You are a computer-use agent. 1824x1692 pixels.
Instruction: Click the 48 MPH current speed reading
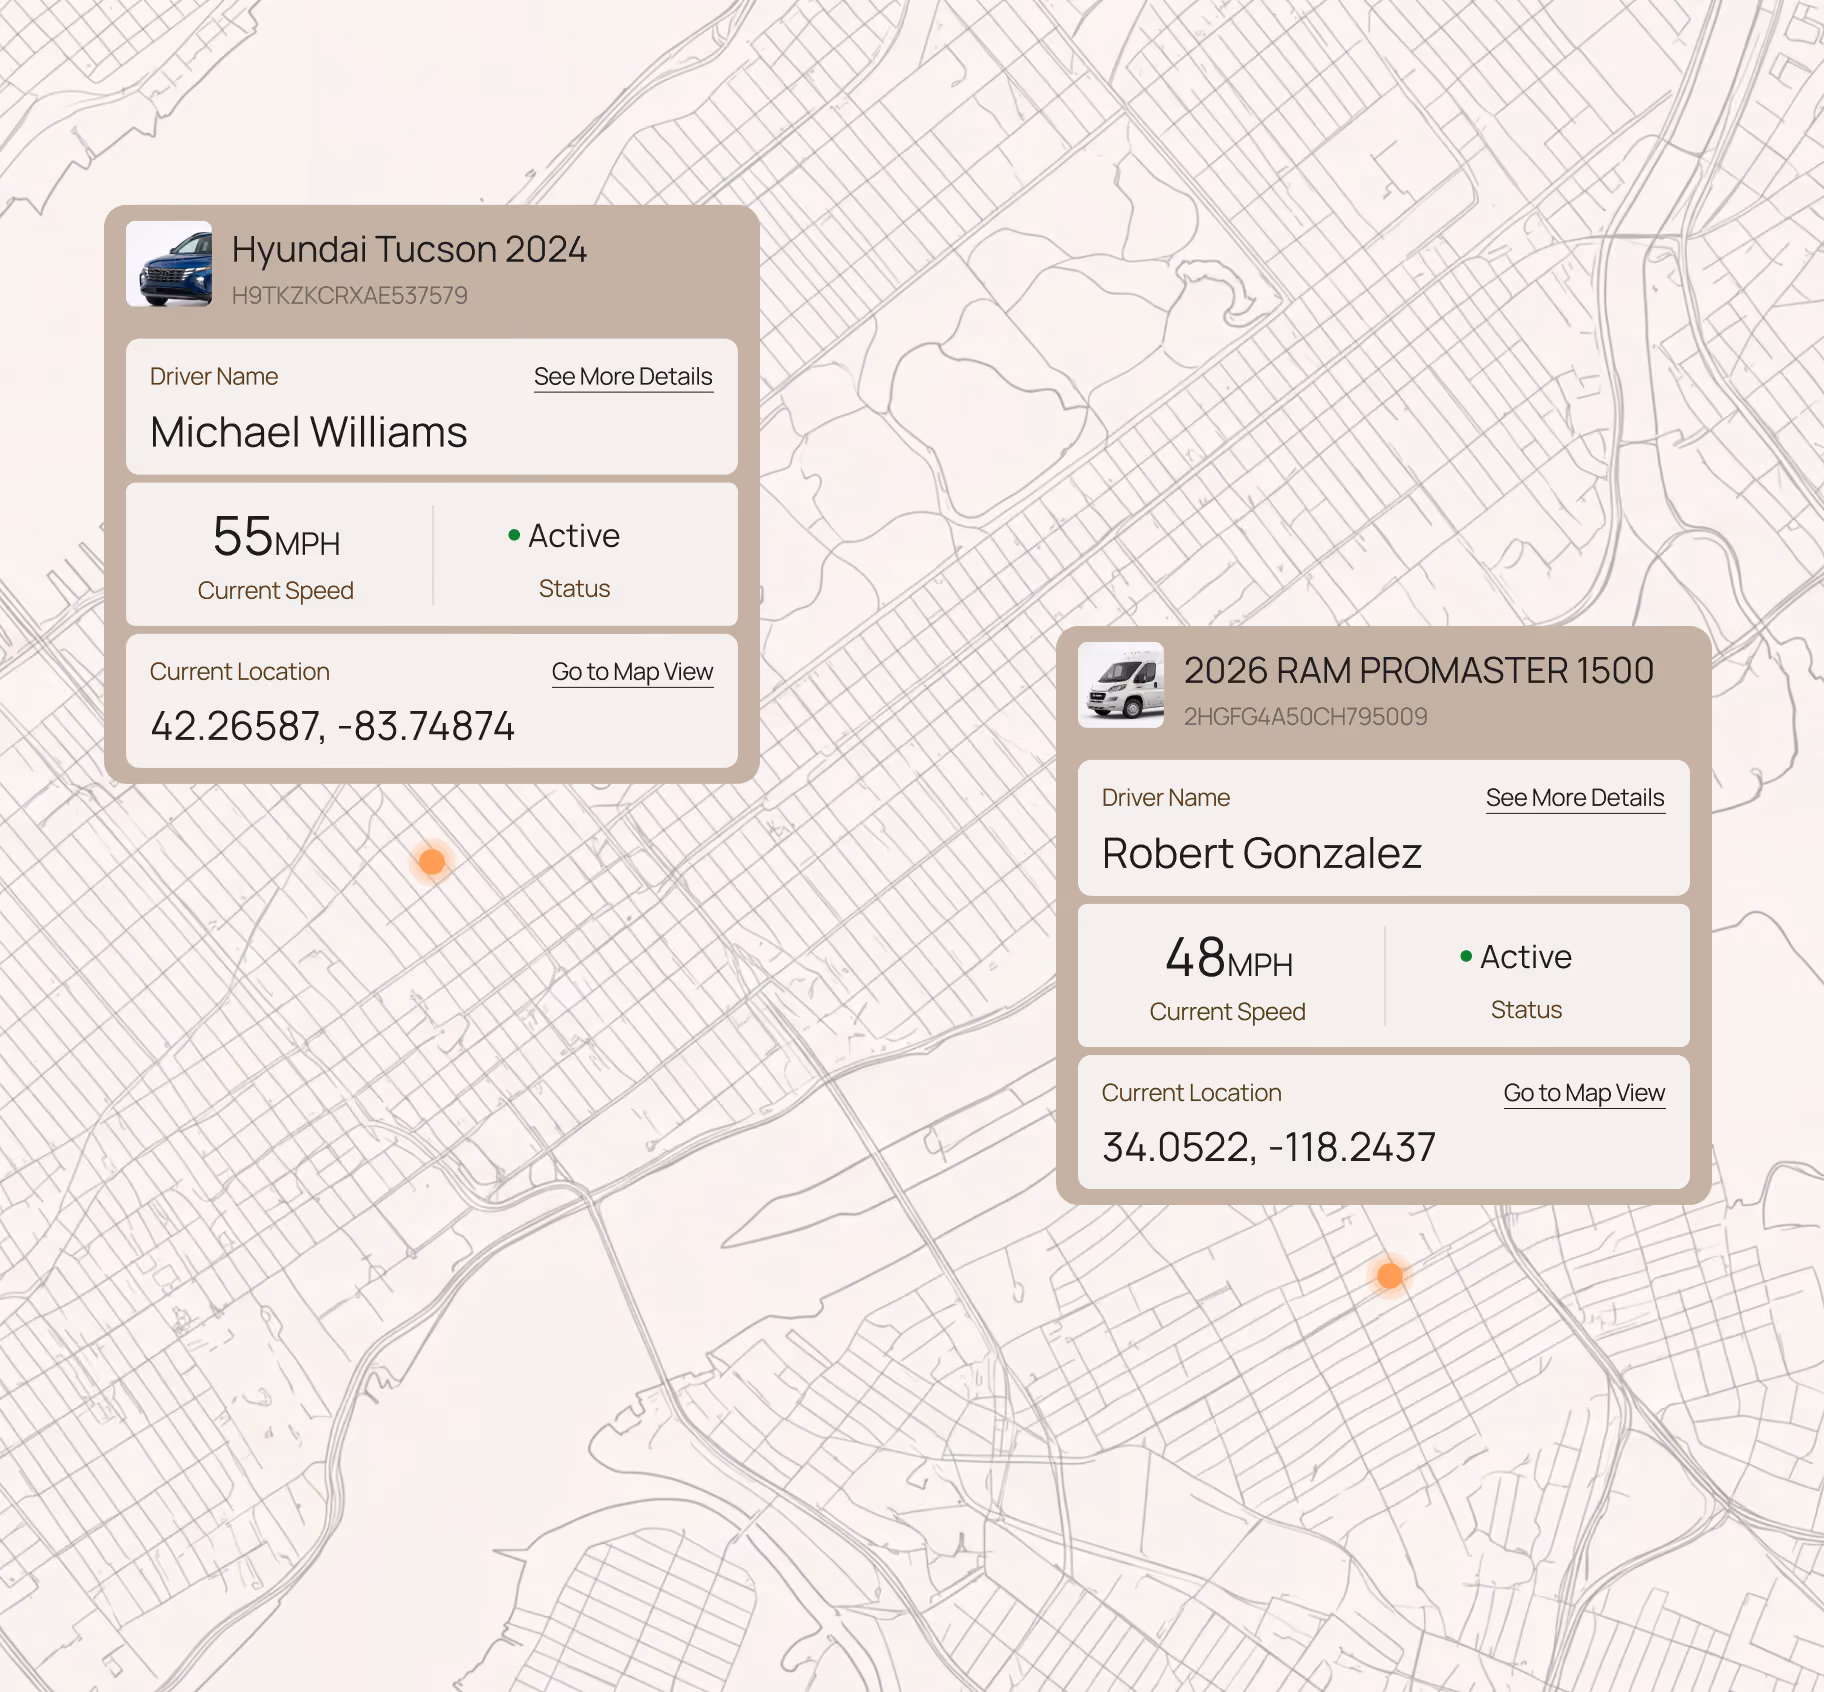pyautogui.click(x=1229, y=958)
